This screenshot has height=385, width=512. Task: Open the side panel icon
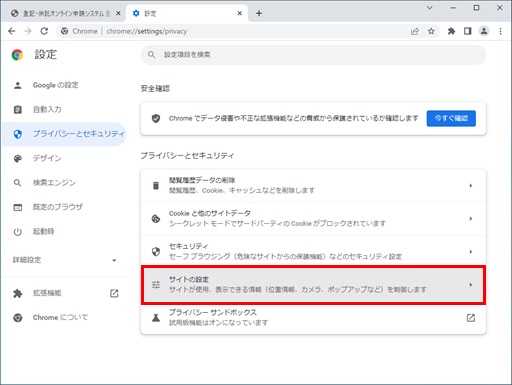coord(468,31)
